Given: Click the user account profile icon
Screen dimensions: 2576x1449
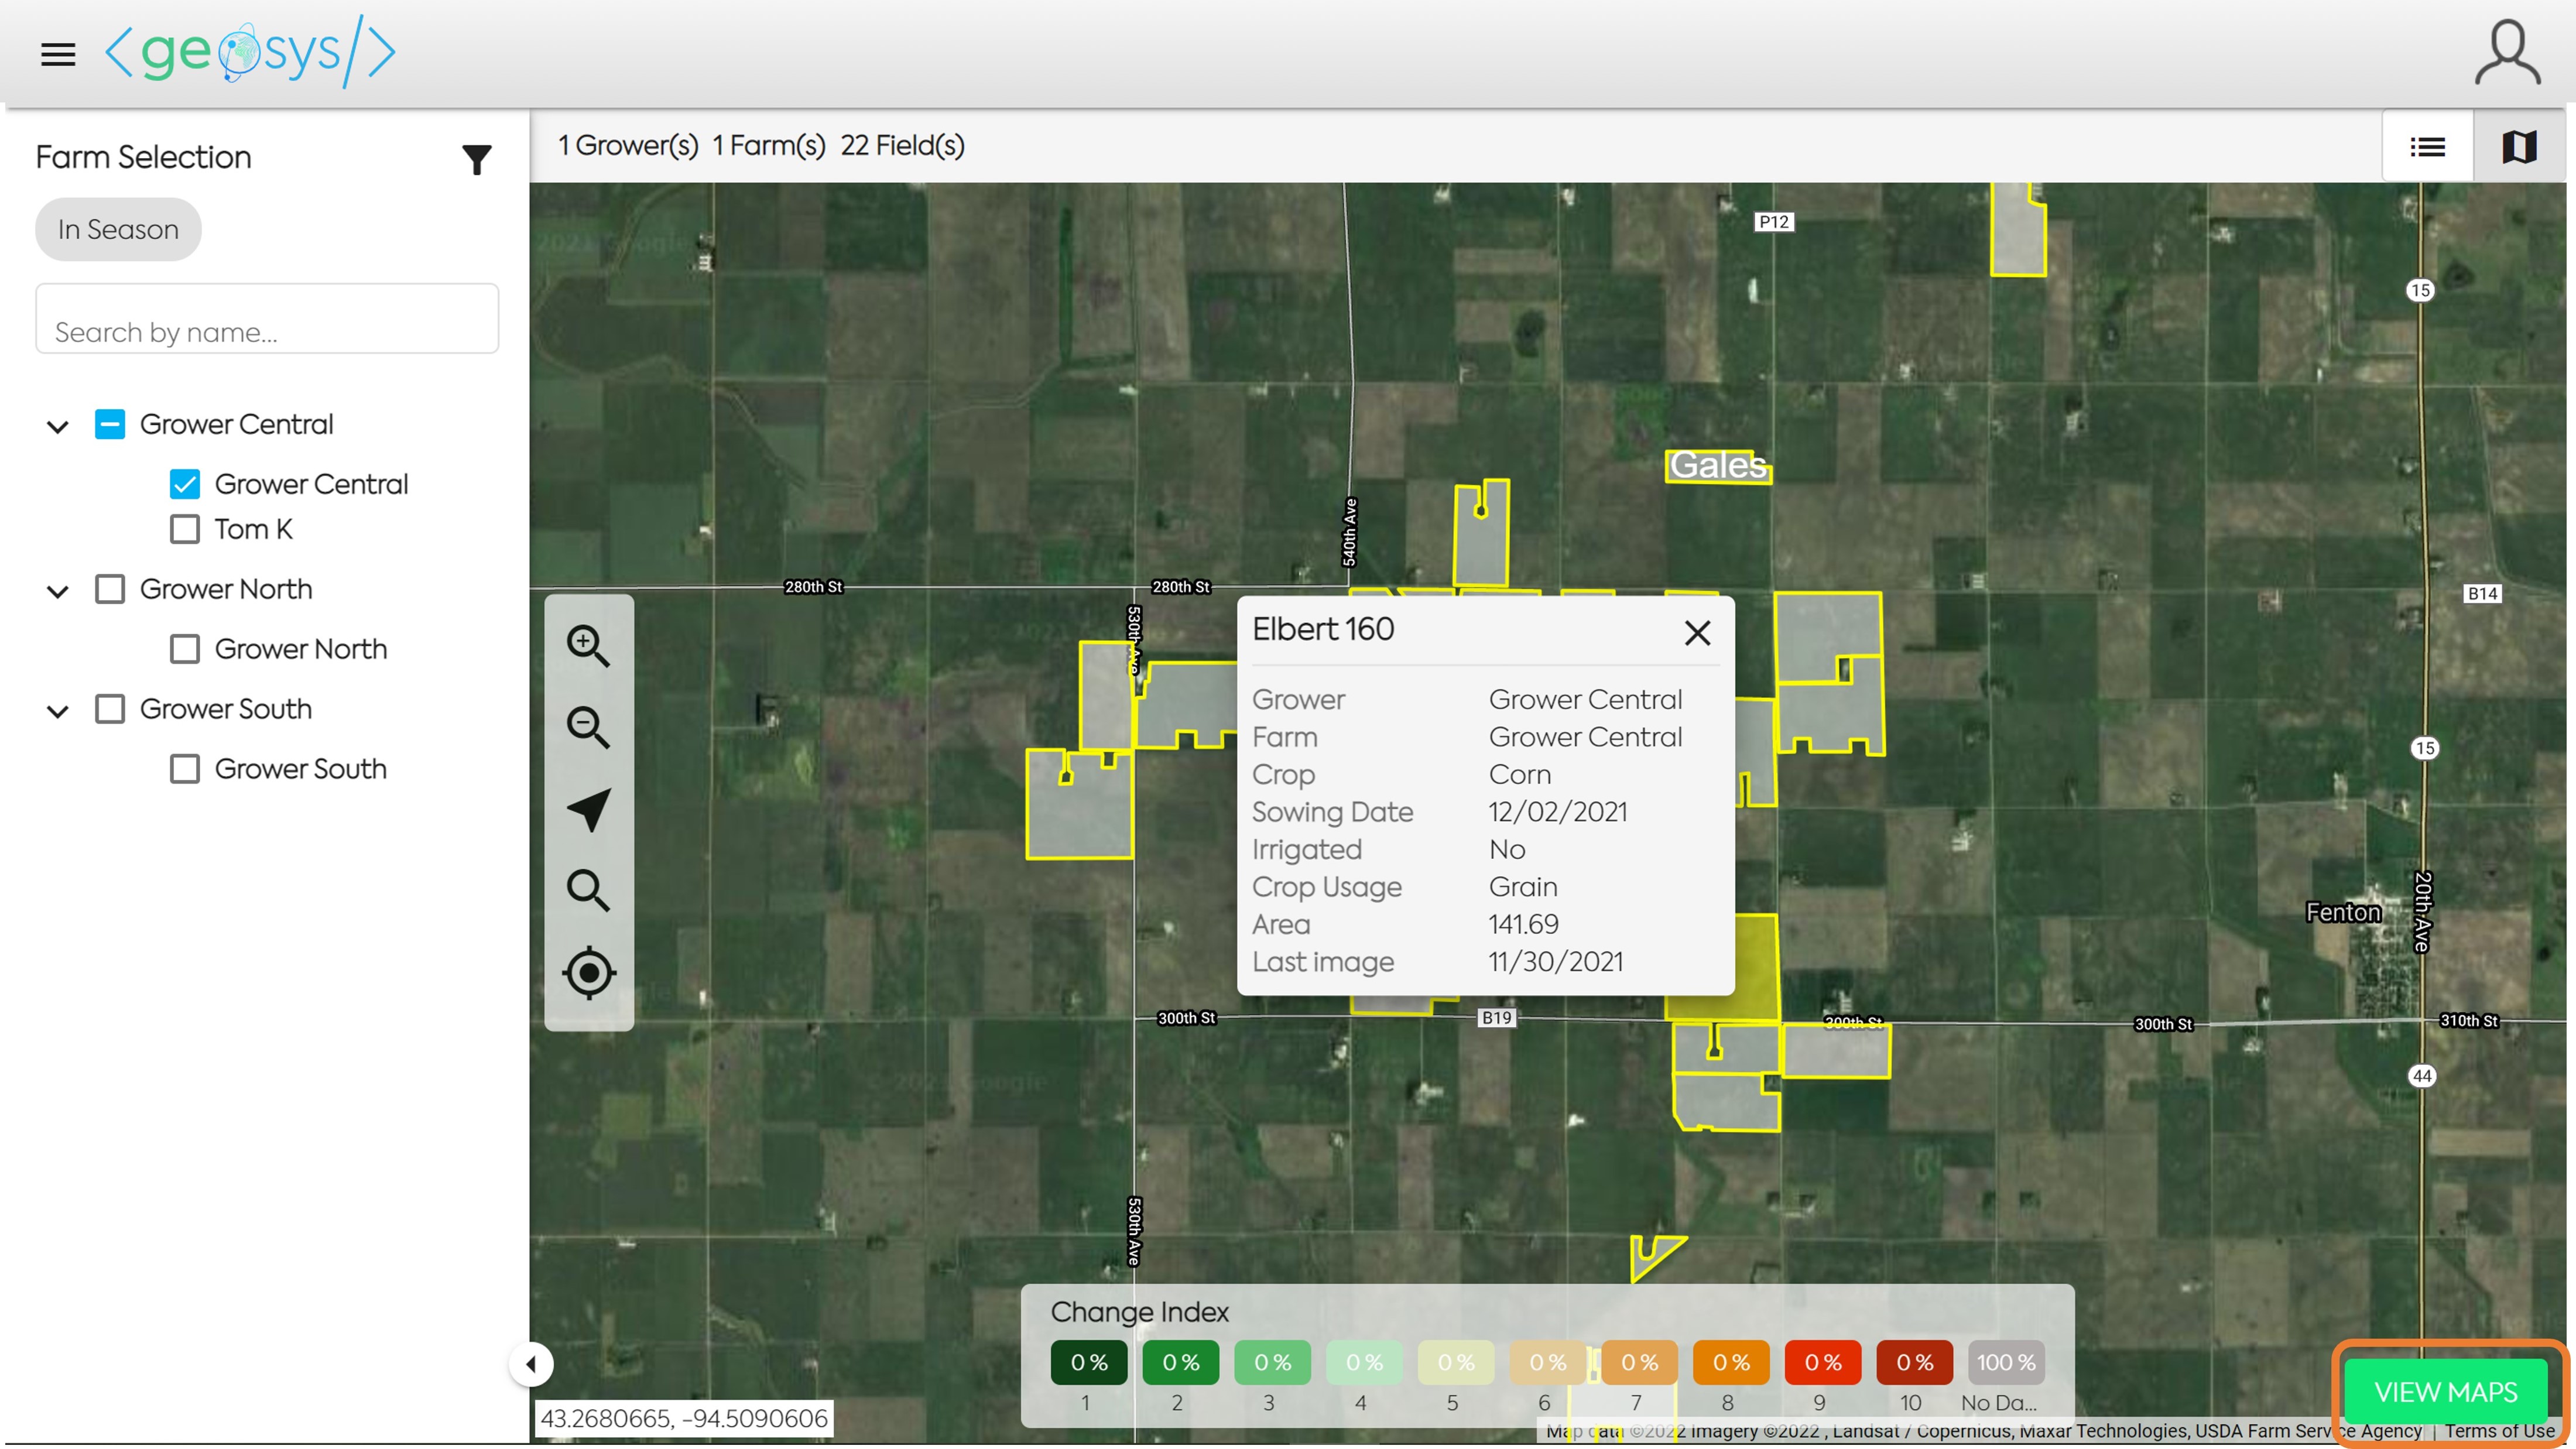Looking at the screenshot, I should point(2506,54).
